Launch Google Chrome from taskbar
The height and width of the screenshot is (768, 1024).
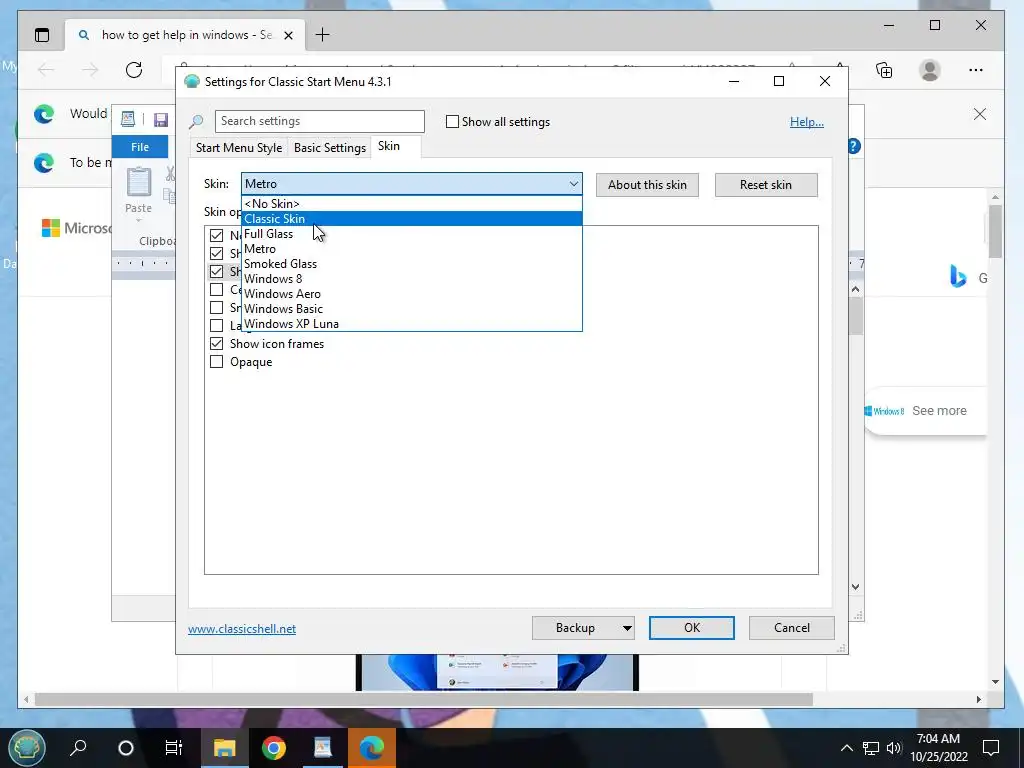point(274,748)
